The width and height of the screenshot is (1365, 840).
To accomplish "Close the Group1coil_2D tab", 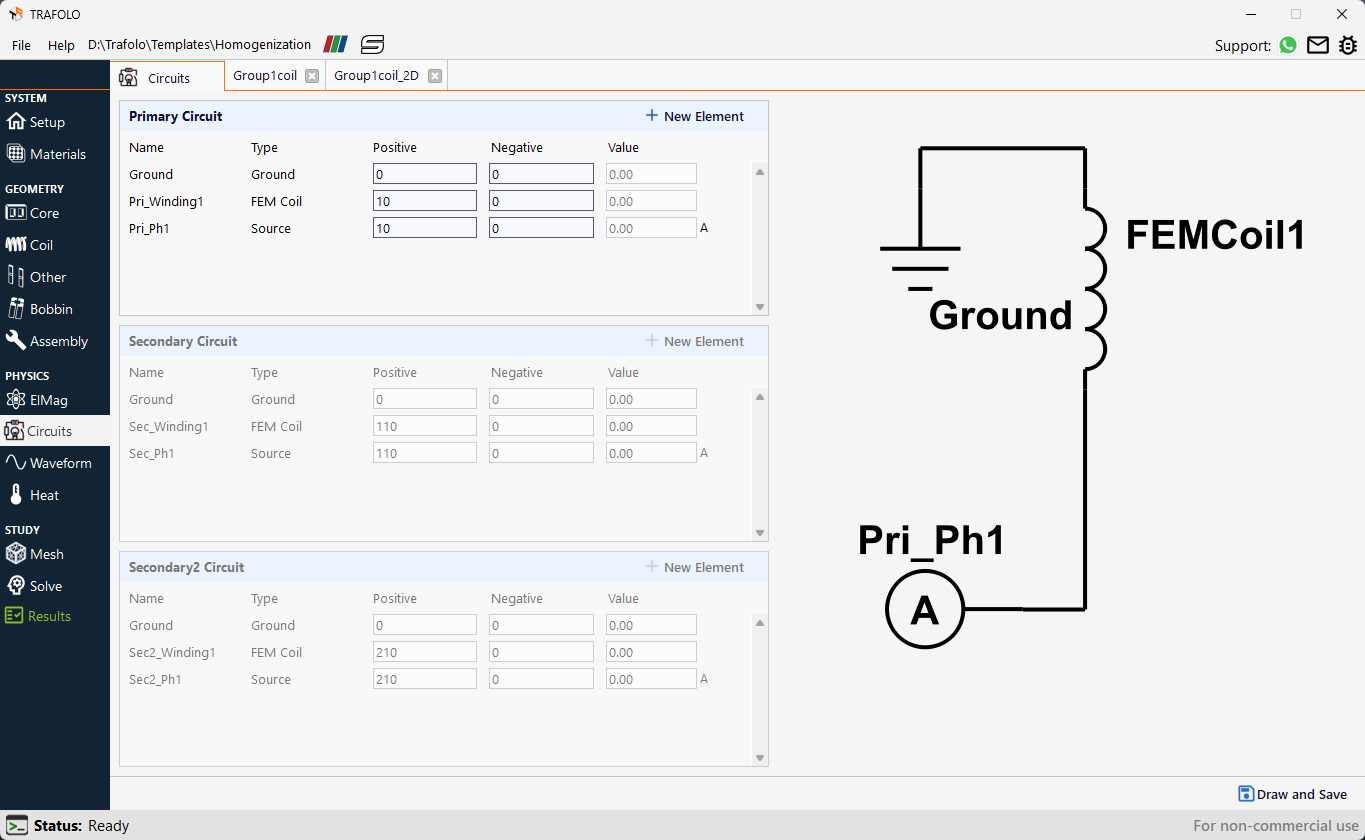I will click(x=434, y=76).
